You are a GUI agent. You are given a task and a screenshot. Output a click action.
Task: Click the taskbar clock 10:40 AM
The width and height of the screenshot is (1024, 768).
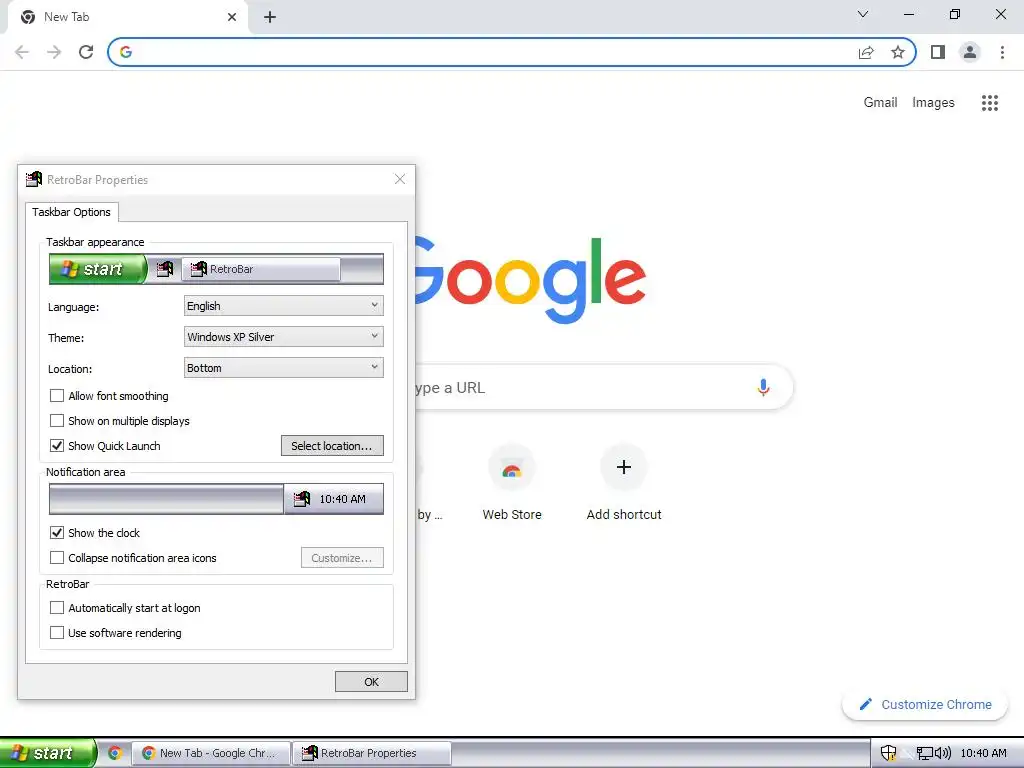tap(984, 753)
